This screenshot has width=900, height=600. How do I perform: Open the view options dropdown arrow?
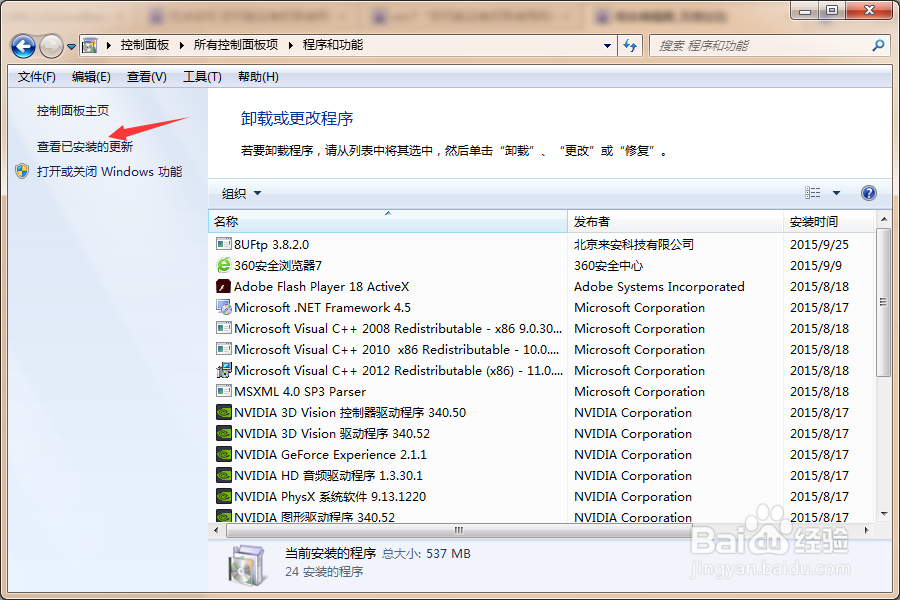click(836, 193)
